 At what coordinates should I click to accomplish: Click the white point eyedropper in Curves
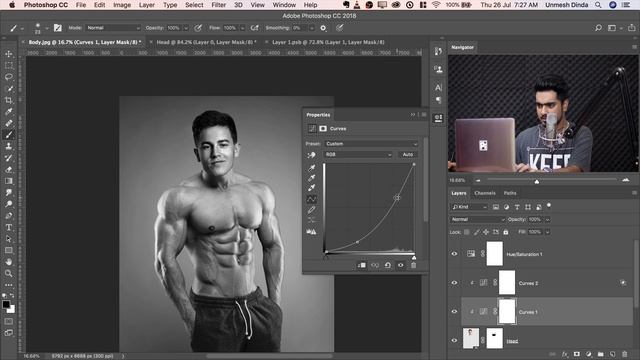pyautogui.click(x=311, y=188)
